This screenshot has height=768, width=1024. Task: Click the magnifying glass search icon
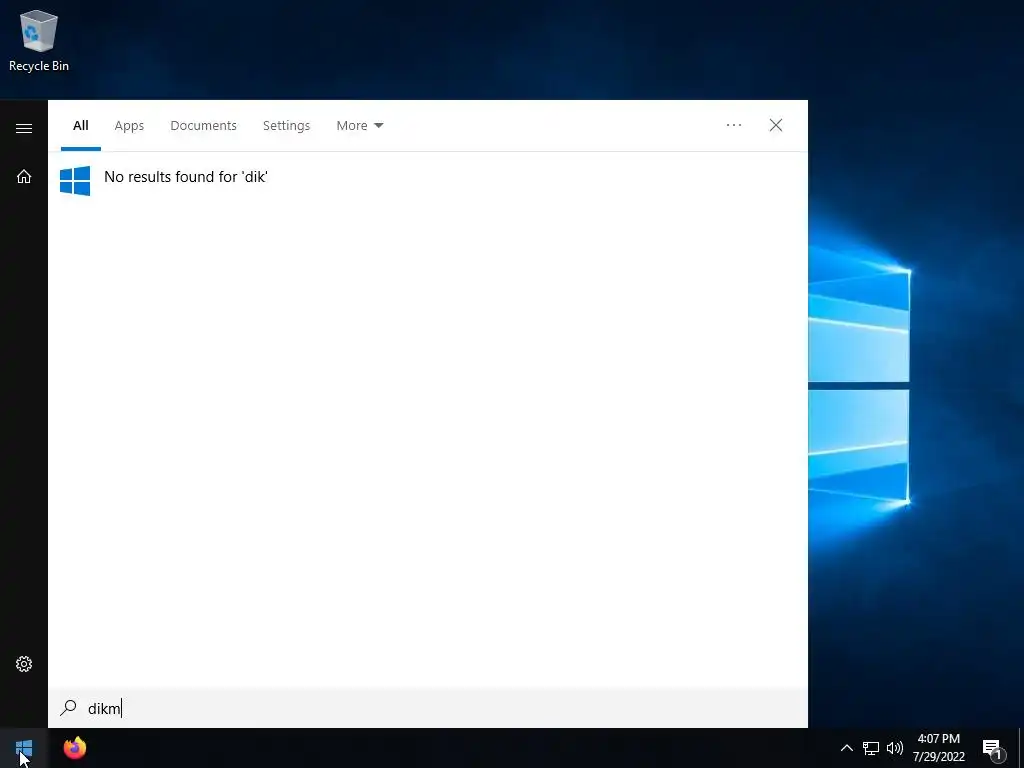[x=69, y=708]
